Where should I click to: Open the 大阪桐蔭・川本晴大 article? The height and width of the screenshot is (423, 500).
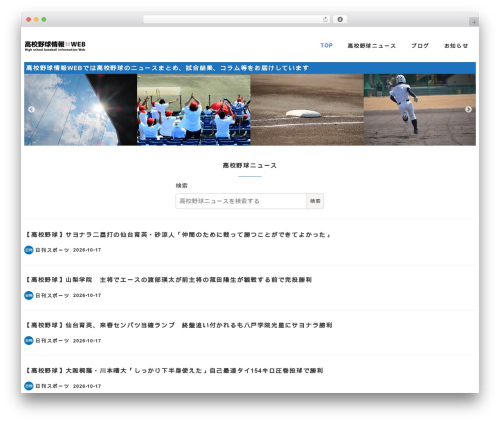(174, 370)
